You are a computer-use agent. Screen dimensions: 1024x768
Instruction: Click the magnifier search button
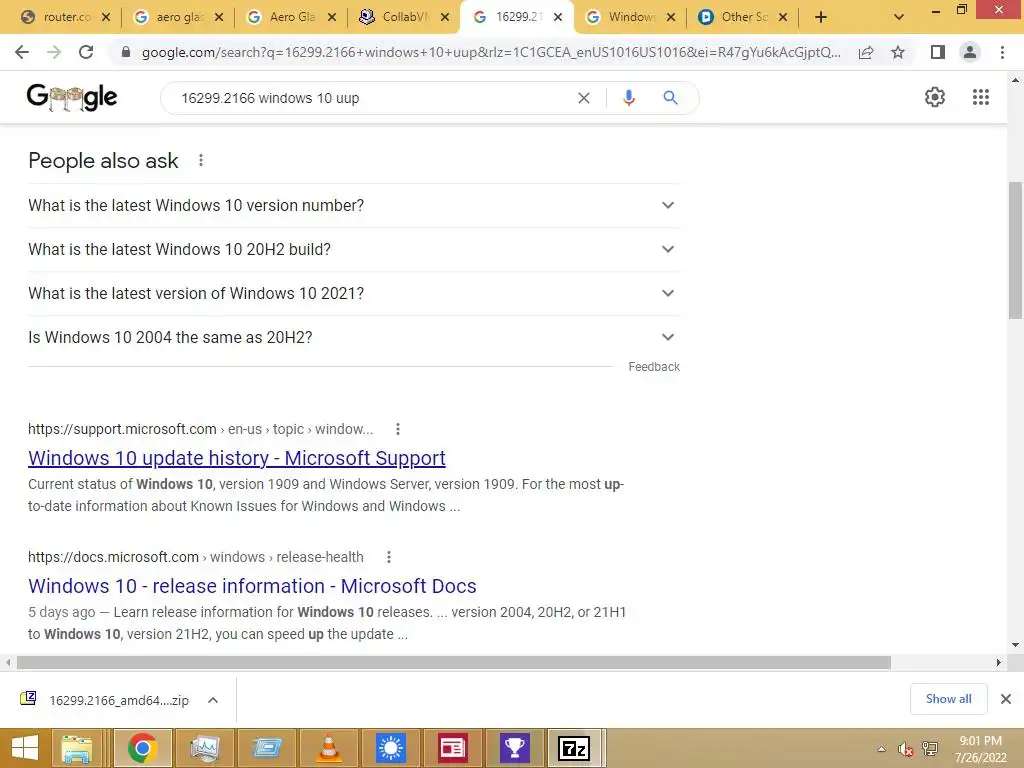click(x=670, y=98)
